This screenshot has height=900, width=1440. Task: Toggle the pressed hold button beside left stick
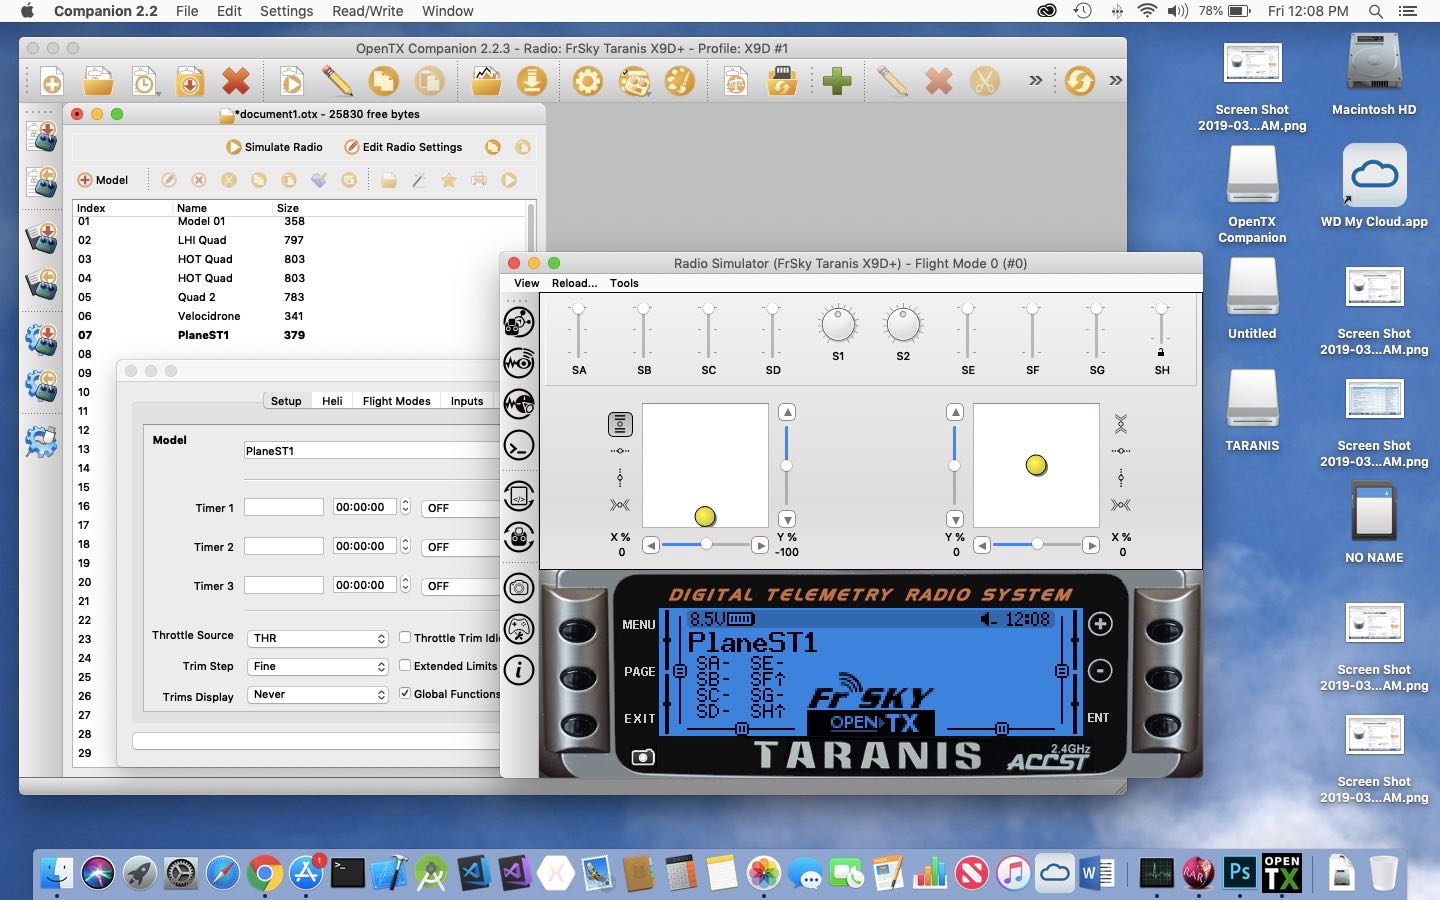[620, 424]
